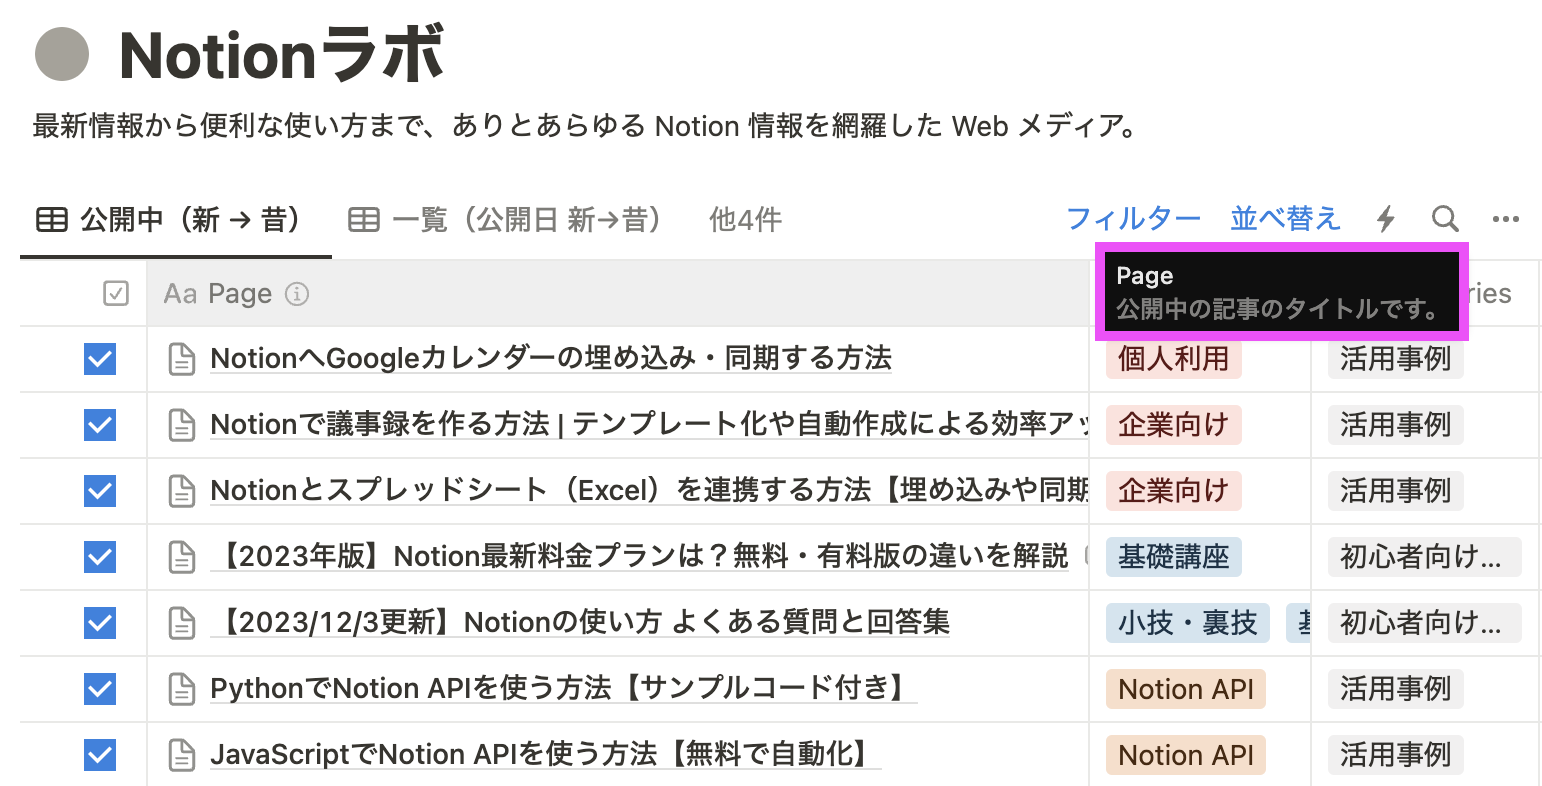The width and height of the screenshot is (1542, 786).
Task: Toggle checkbox for the 議事録 article row
Action: (x=100, y=425)
